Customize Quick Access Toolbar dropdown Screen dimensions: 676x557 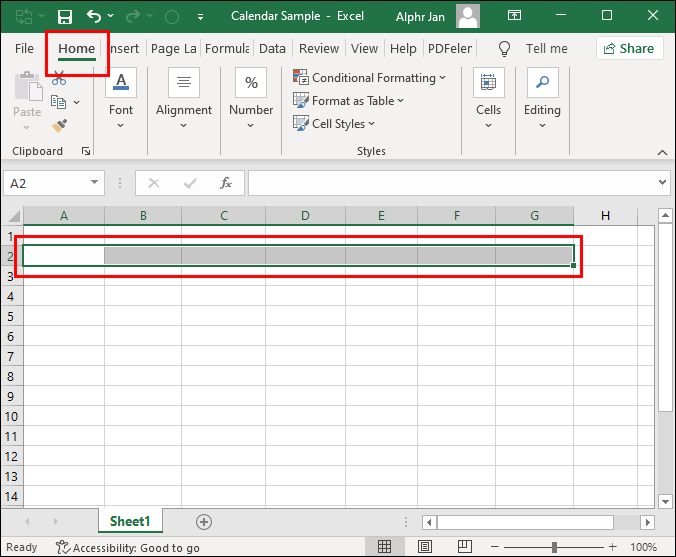(200, 17)
